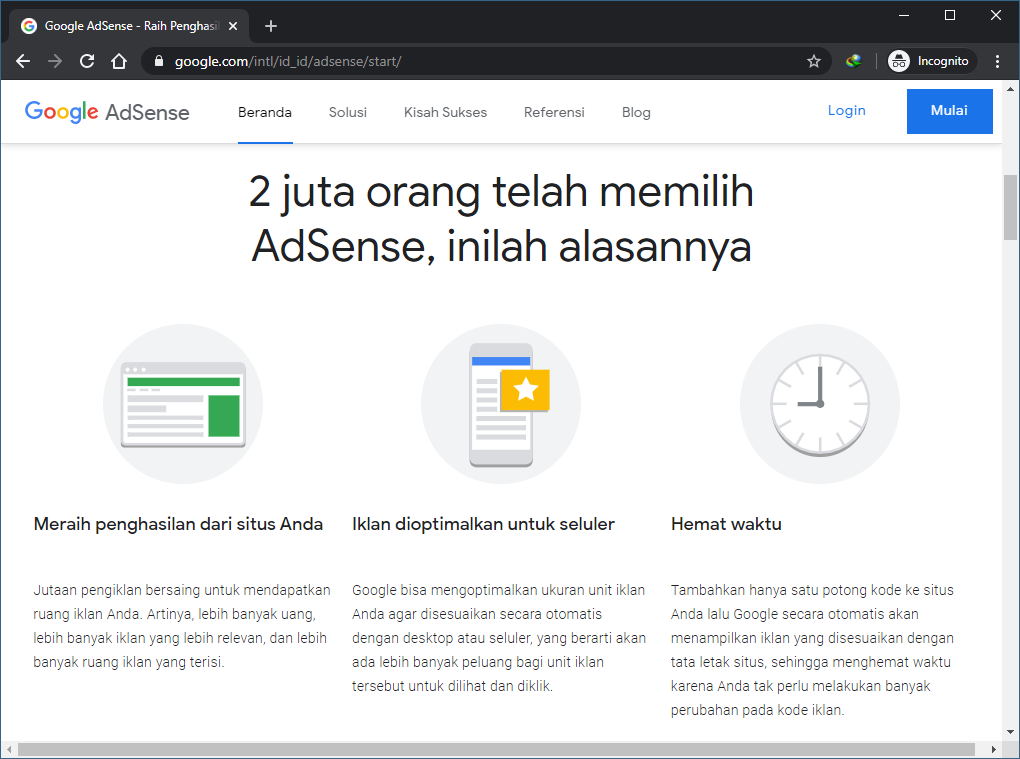The width and height of the screenshot is (1020, 759).
Task: Click the Google AdSense logo
Action: tap(107, 112)
